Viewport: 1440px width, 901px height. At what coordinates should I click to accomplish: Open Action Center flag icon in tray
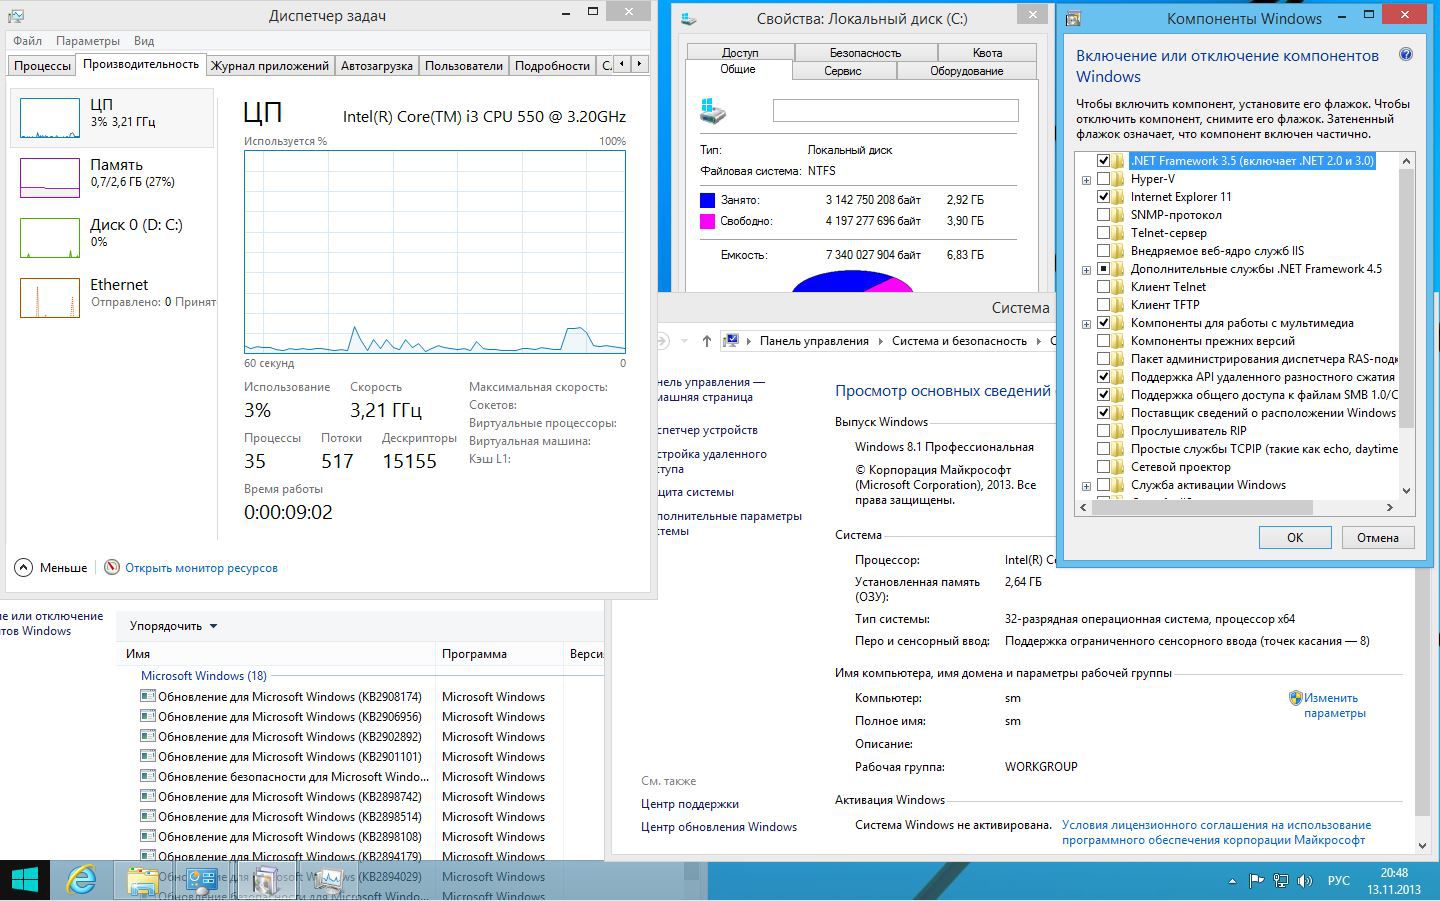[x=1257, y=881]
